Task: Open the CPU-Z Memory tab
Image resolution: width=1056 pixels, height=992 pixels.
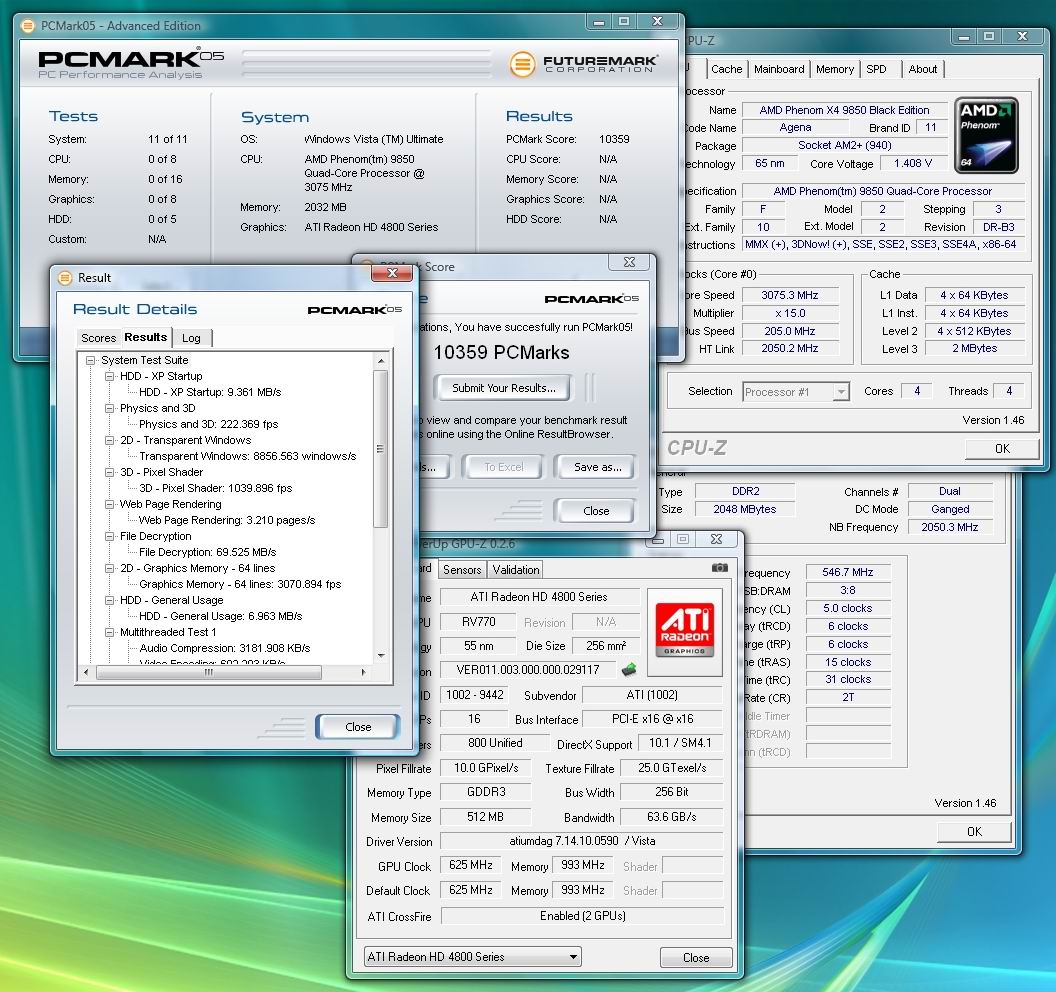Action: click(x=835, y=69)
